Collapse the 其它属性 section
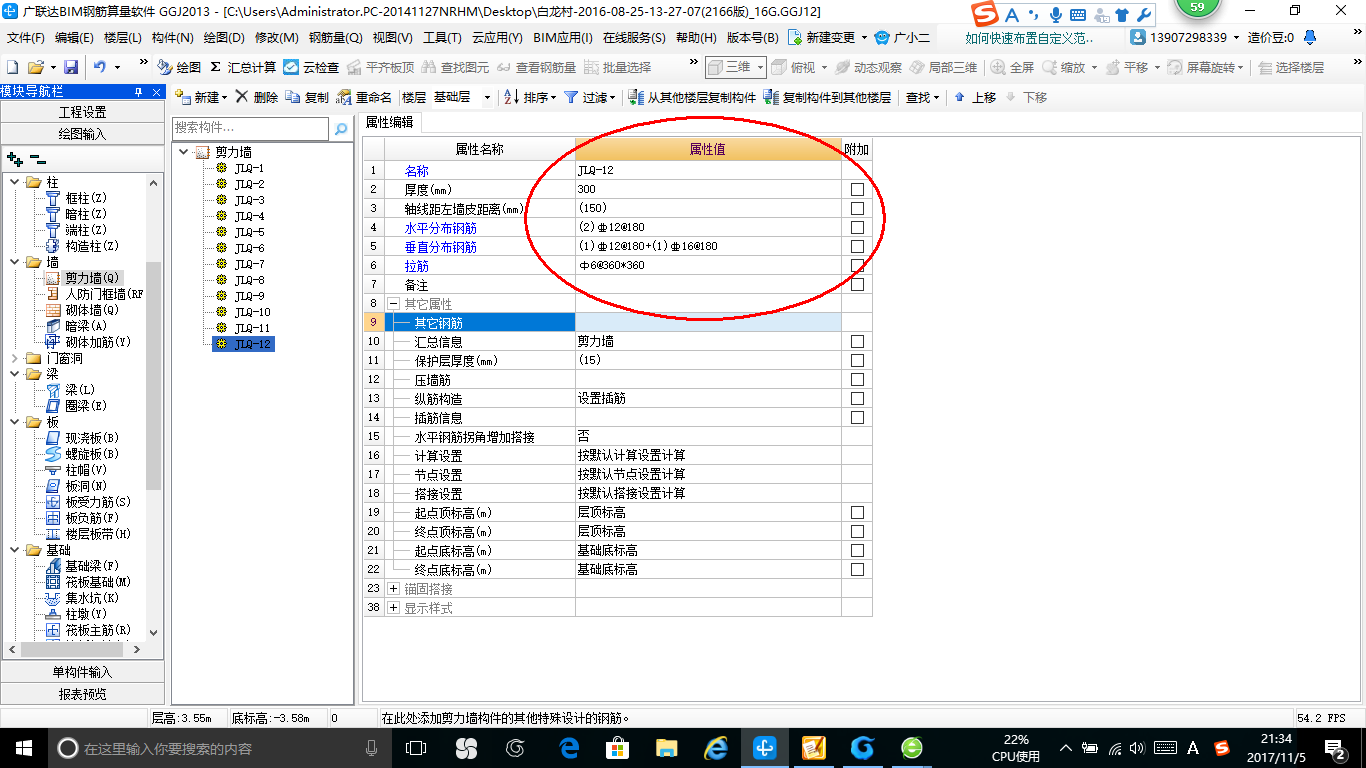 [393, 303]
